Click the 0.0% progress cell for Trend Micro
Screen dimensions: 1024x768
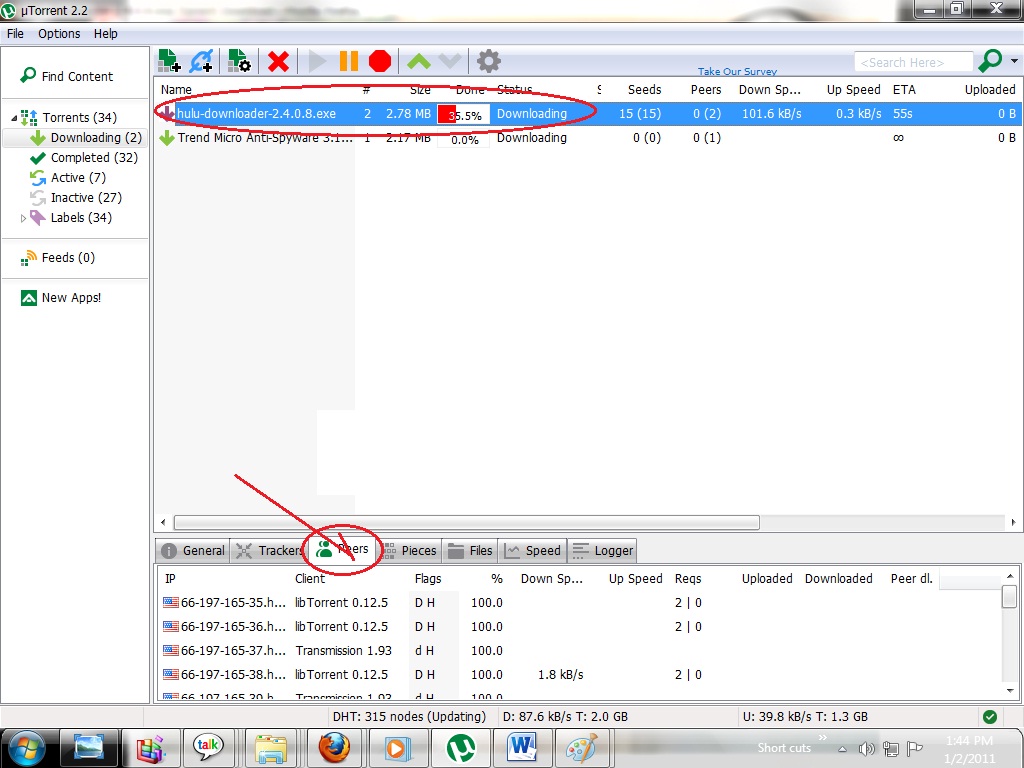tap(464, 139)
